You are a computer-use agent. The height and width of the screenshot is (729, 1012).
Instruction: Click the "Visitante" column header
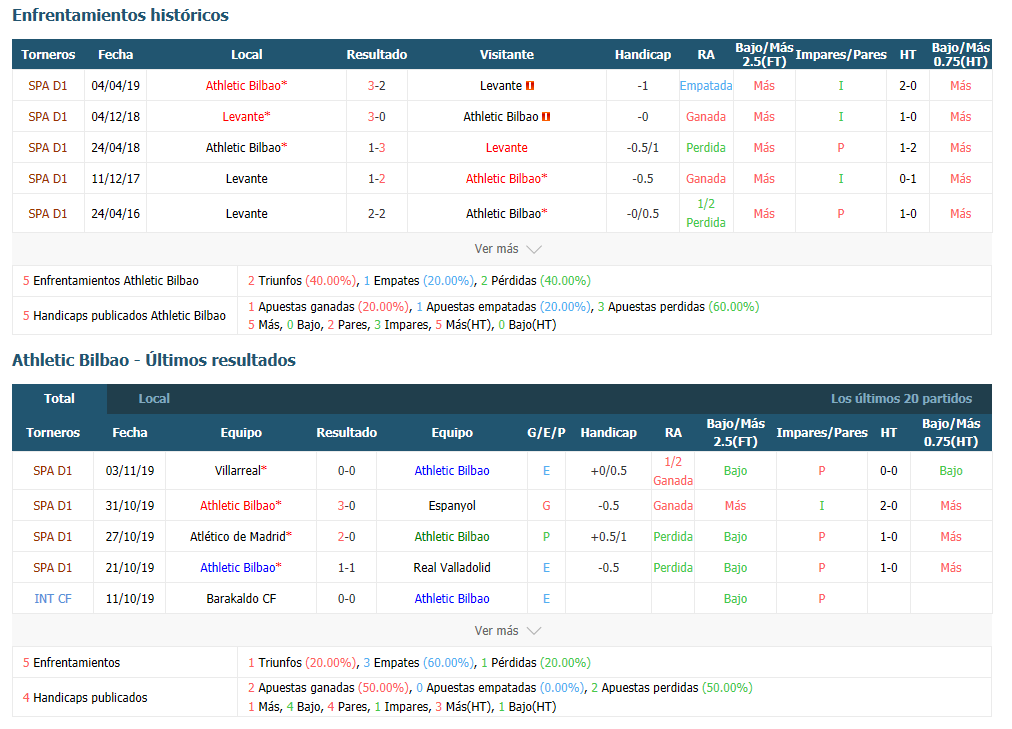(x=507, y=55)
